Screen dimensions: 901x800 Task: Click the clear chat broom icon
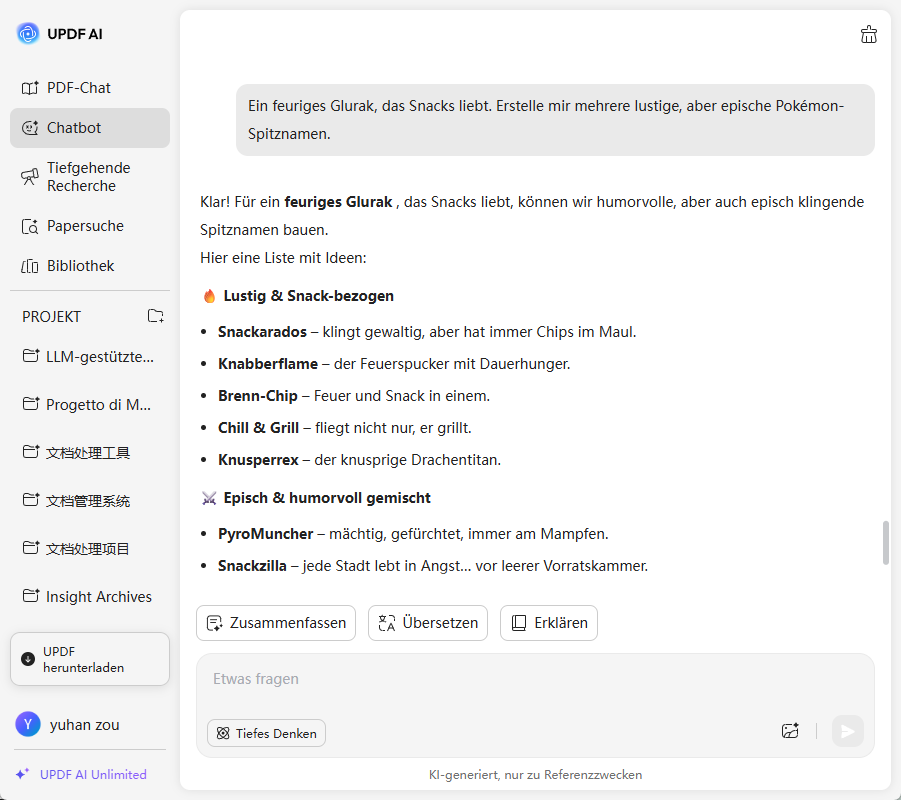(x=868, y=35)
